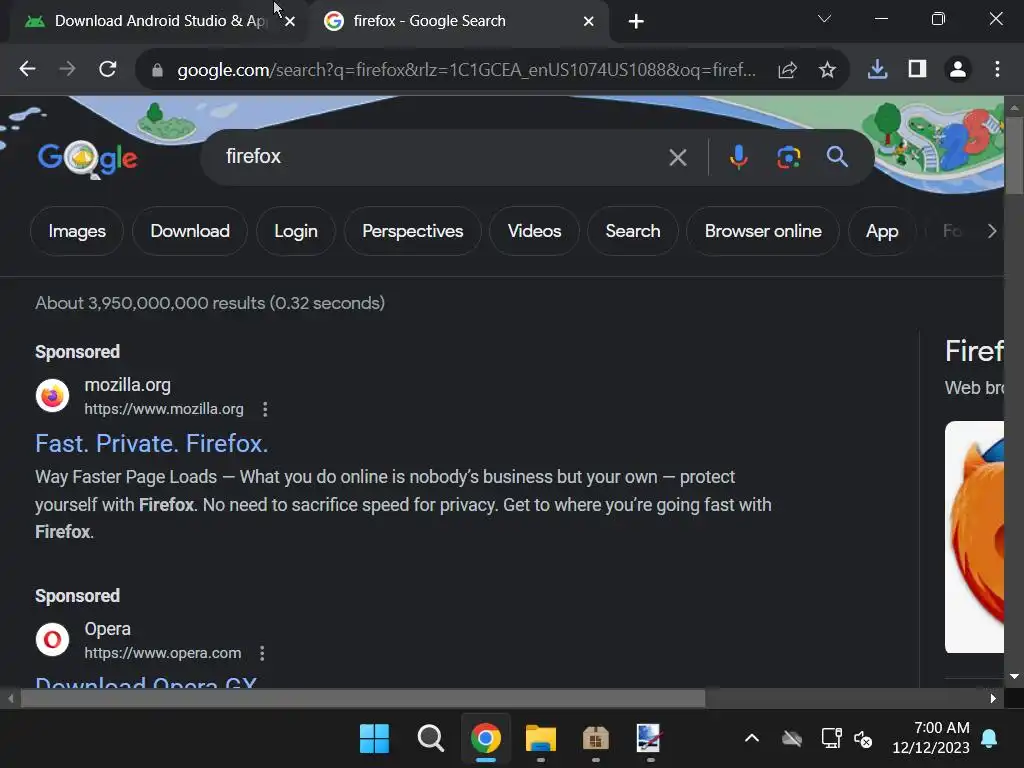
Task: Show hidden system tray icons
Action: point(752,739)
